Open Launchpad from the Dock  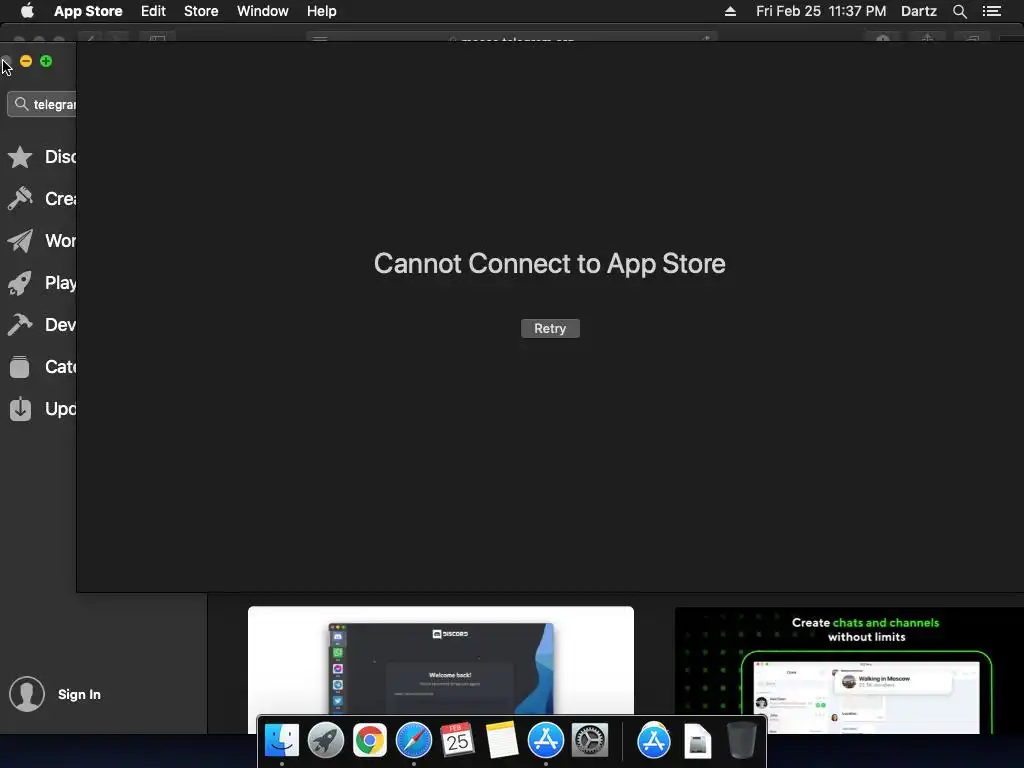click(x=326, y=740)
